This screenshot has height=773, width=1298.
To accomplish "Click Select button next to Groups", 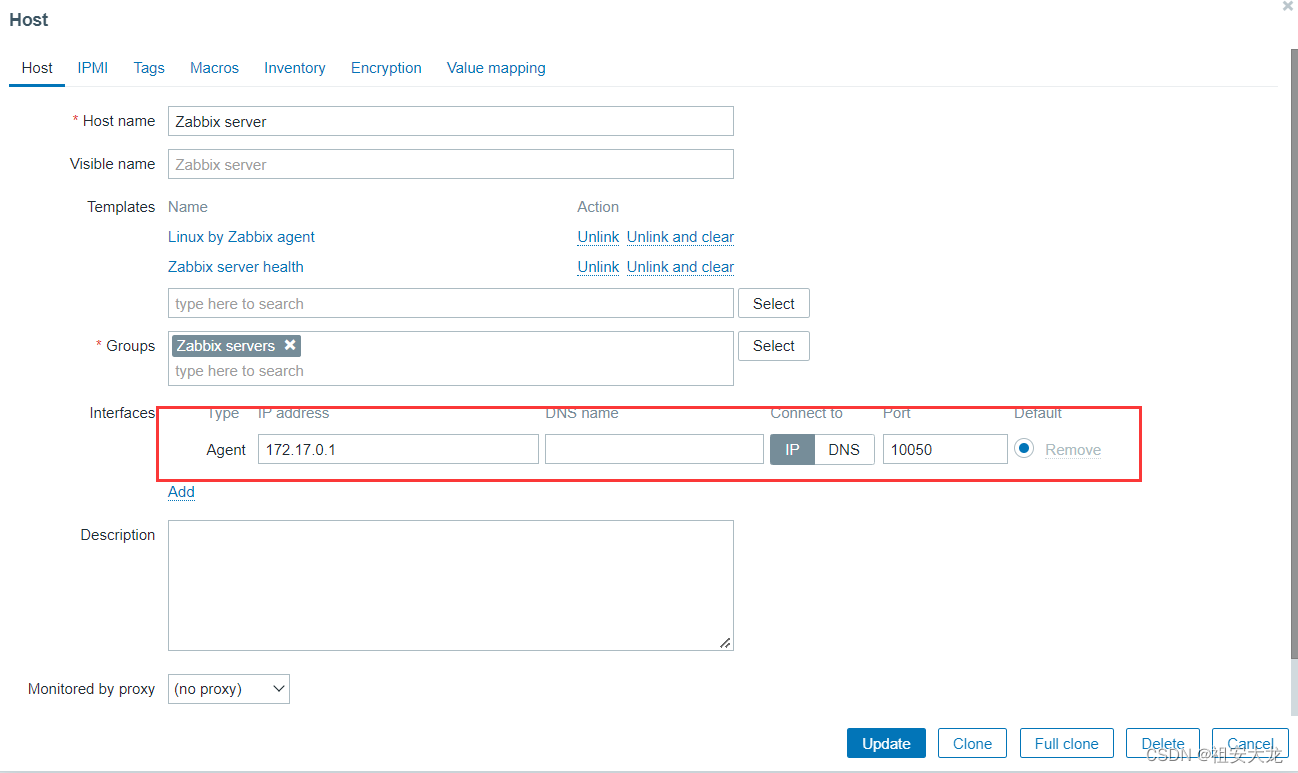I will 774,345.
